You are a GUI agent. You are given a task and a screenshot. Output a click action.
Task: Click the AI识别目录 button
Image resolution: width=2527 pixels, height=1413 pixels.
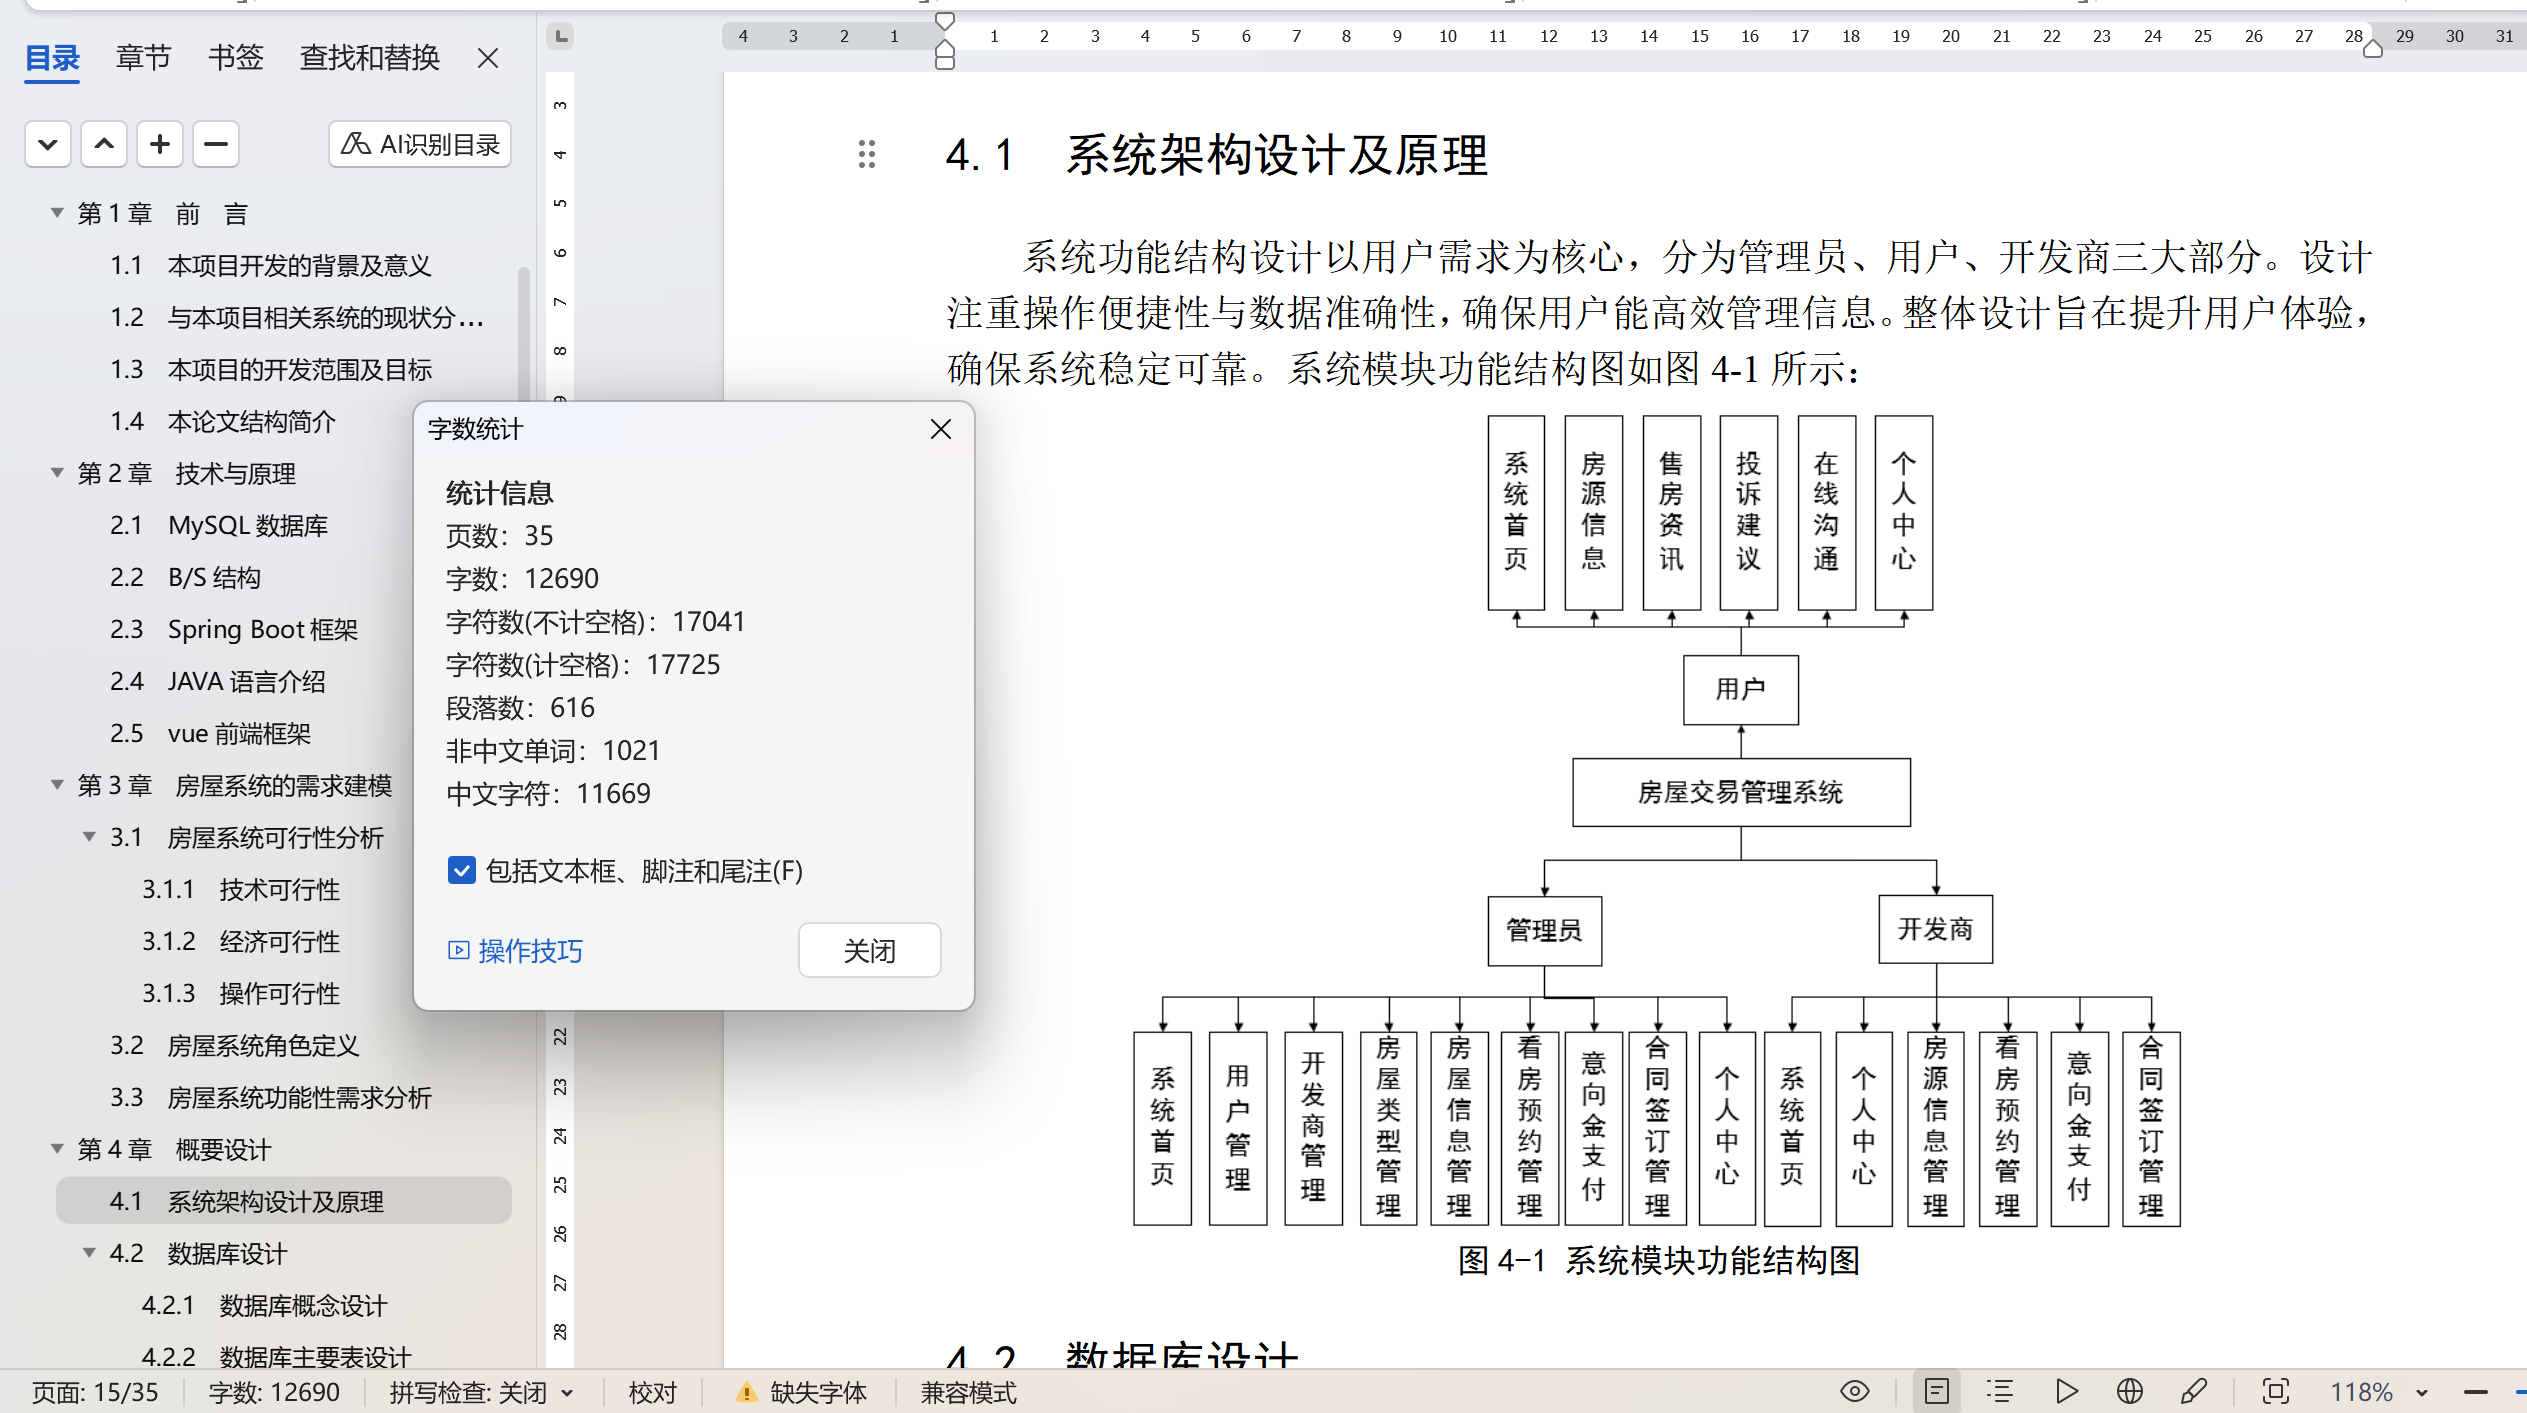coord(420,144)
